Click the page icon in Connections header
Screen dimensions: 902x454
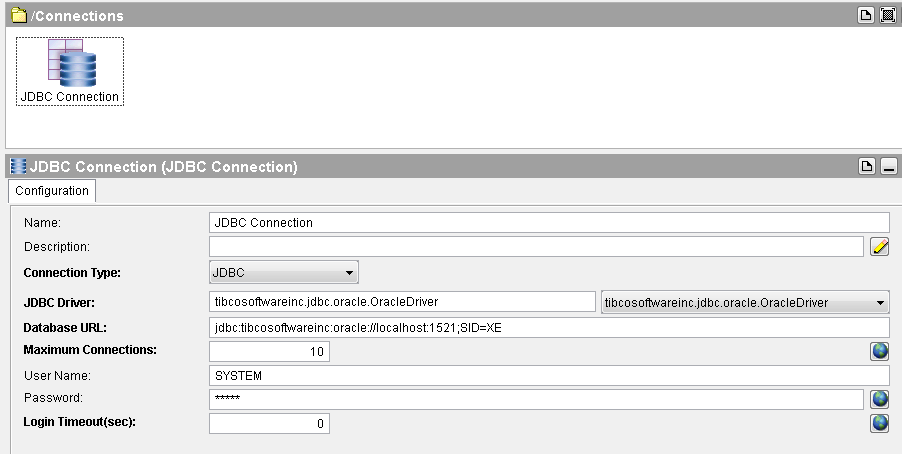coord(866,15)
